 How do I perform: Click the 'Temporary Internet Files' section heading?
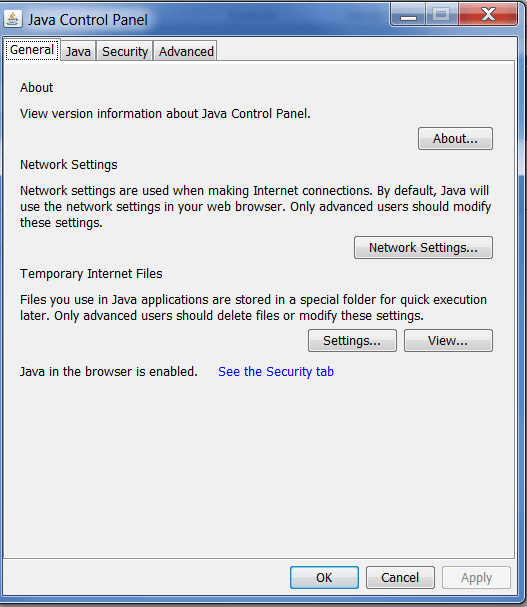(x=91, y=274)
